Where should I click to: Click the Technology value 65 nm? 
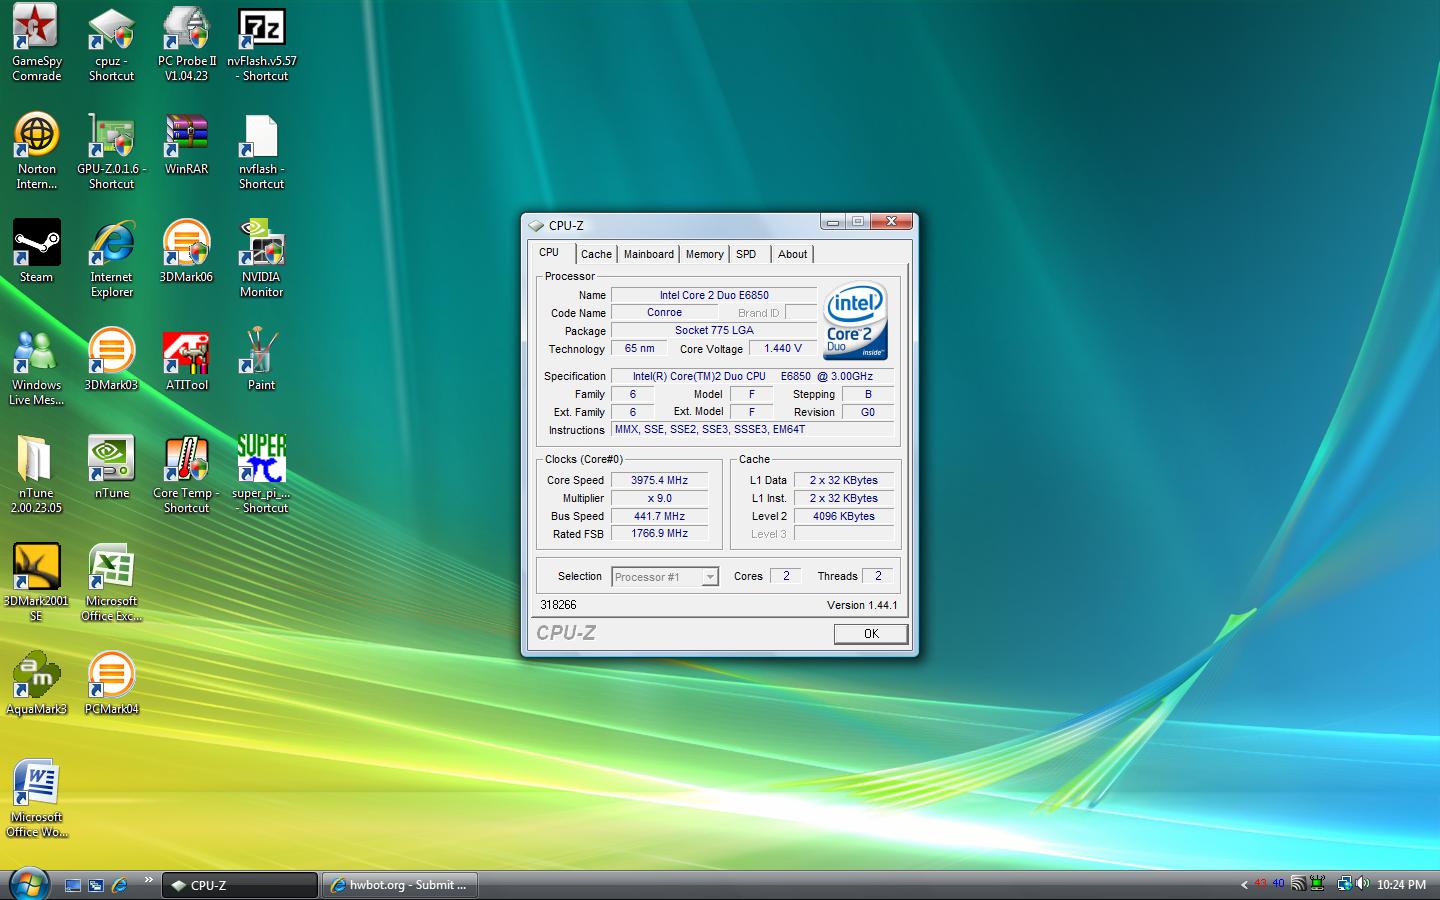point(639,349)
